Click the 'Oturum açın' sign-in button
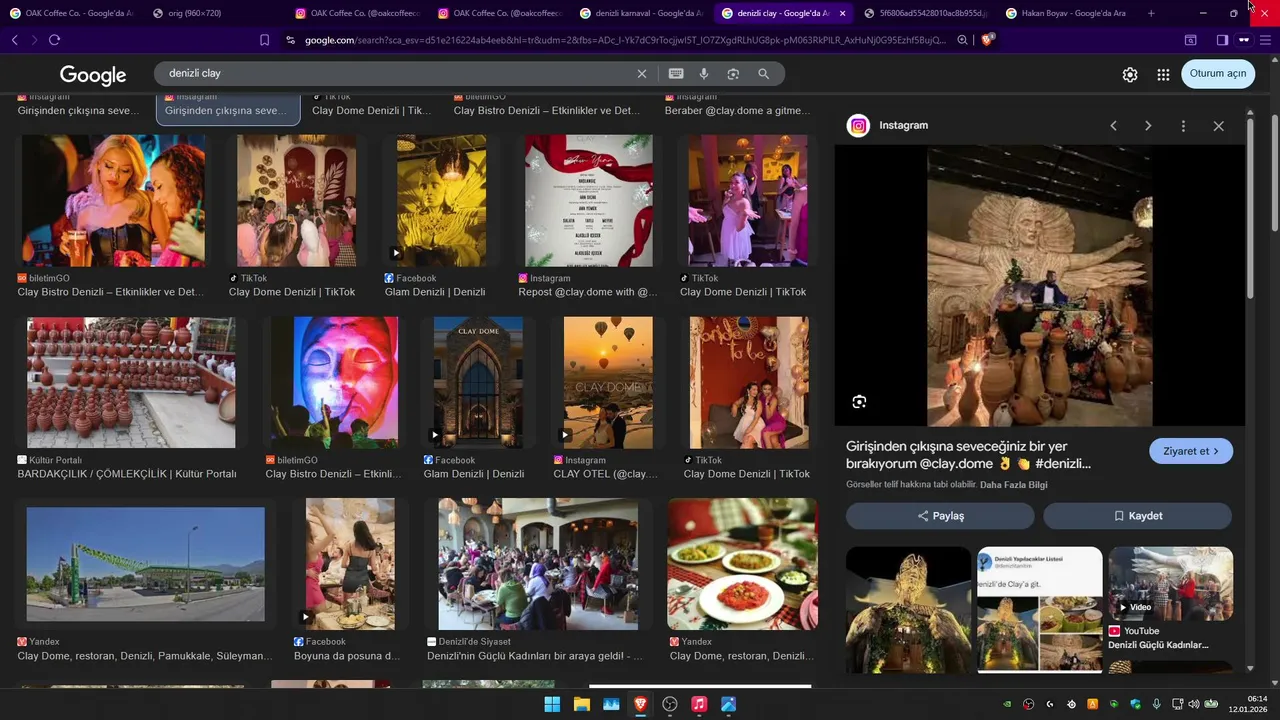The image size is (1280, 720). click(x=1218, y=74)
